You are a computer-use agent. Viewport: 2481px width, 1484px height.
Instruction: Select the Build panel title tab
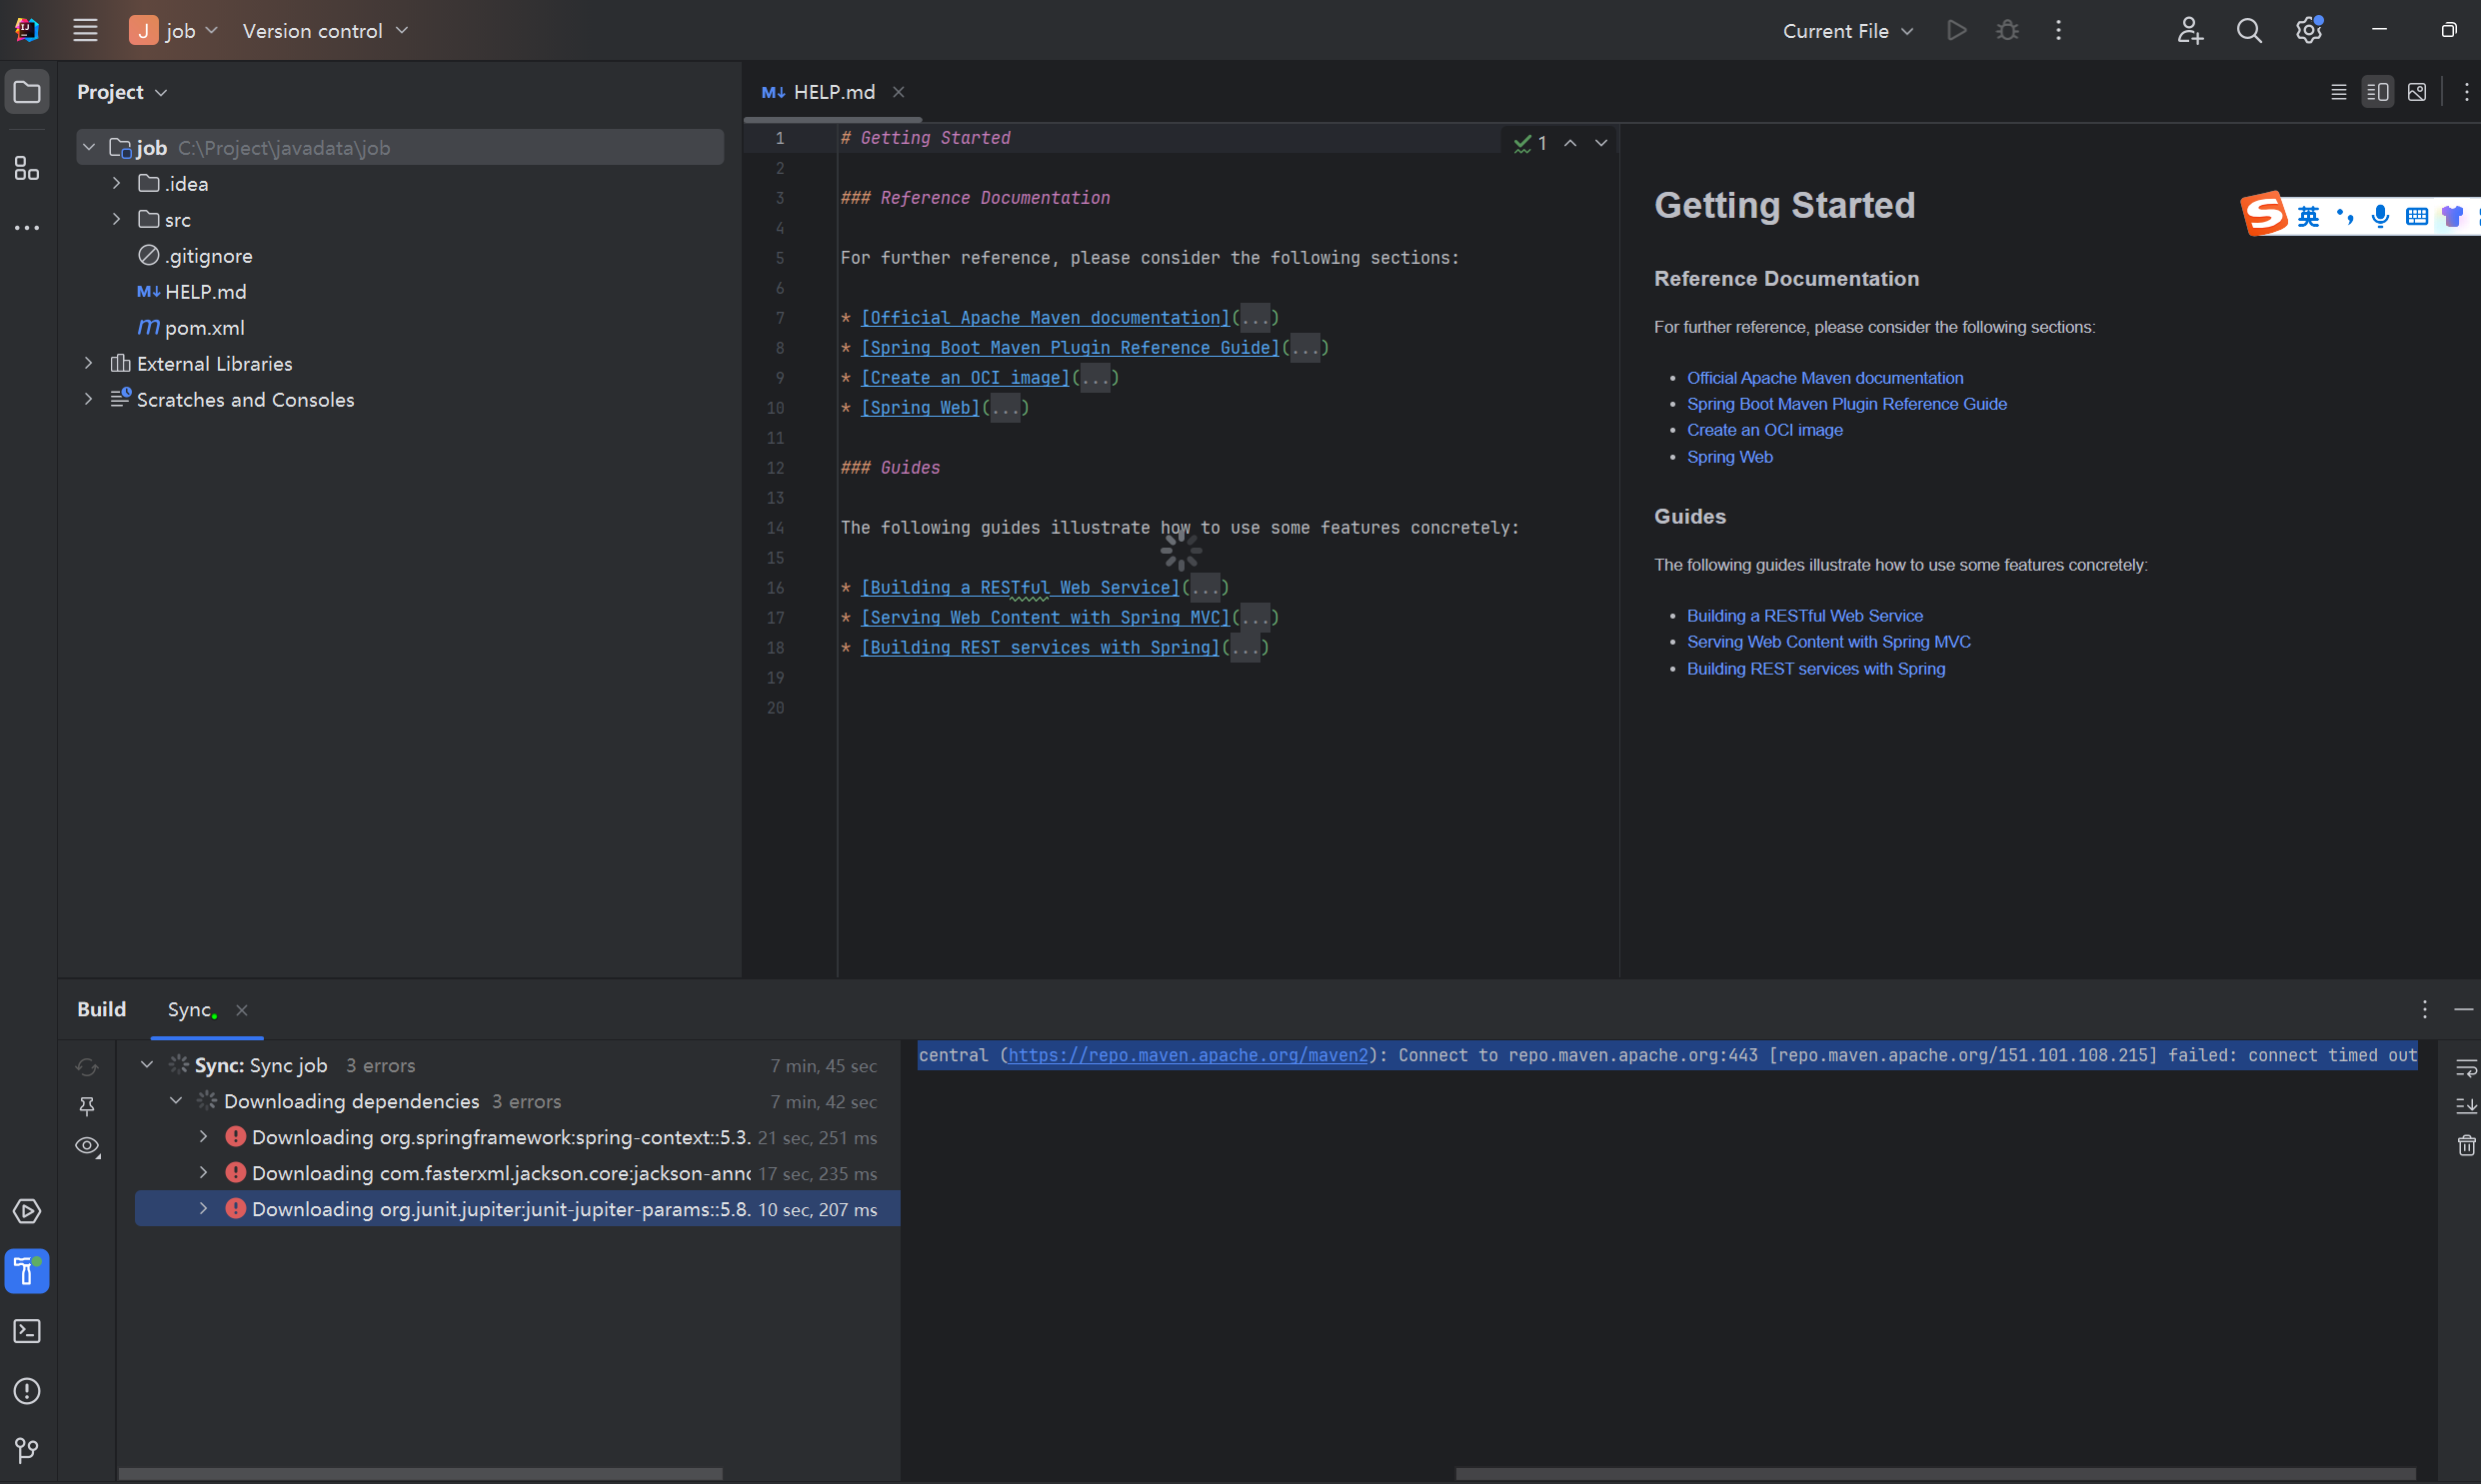pyautogui.click(x=102, y=1010)
